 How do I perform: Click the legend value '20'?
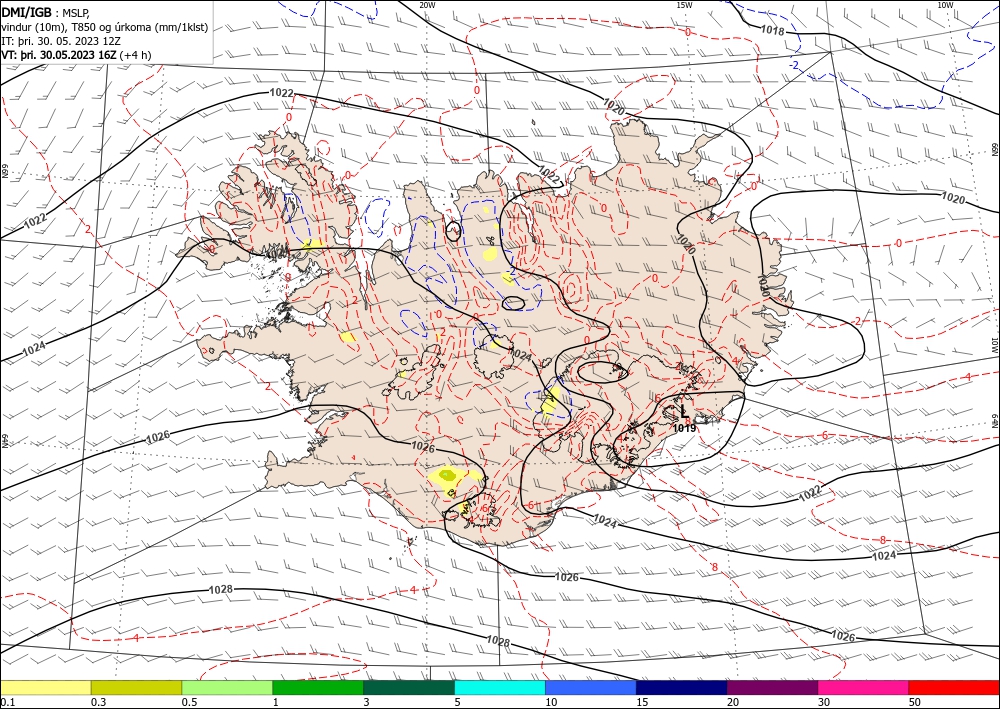[733, 702]
